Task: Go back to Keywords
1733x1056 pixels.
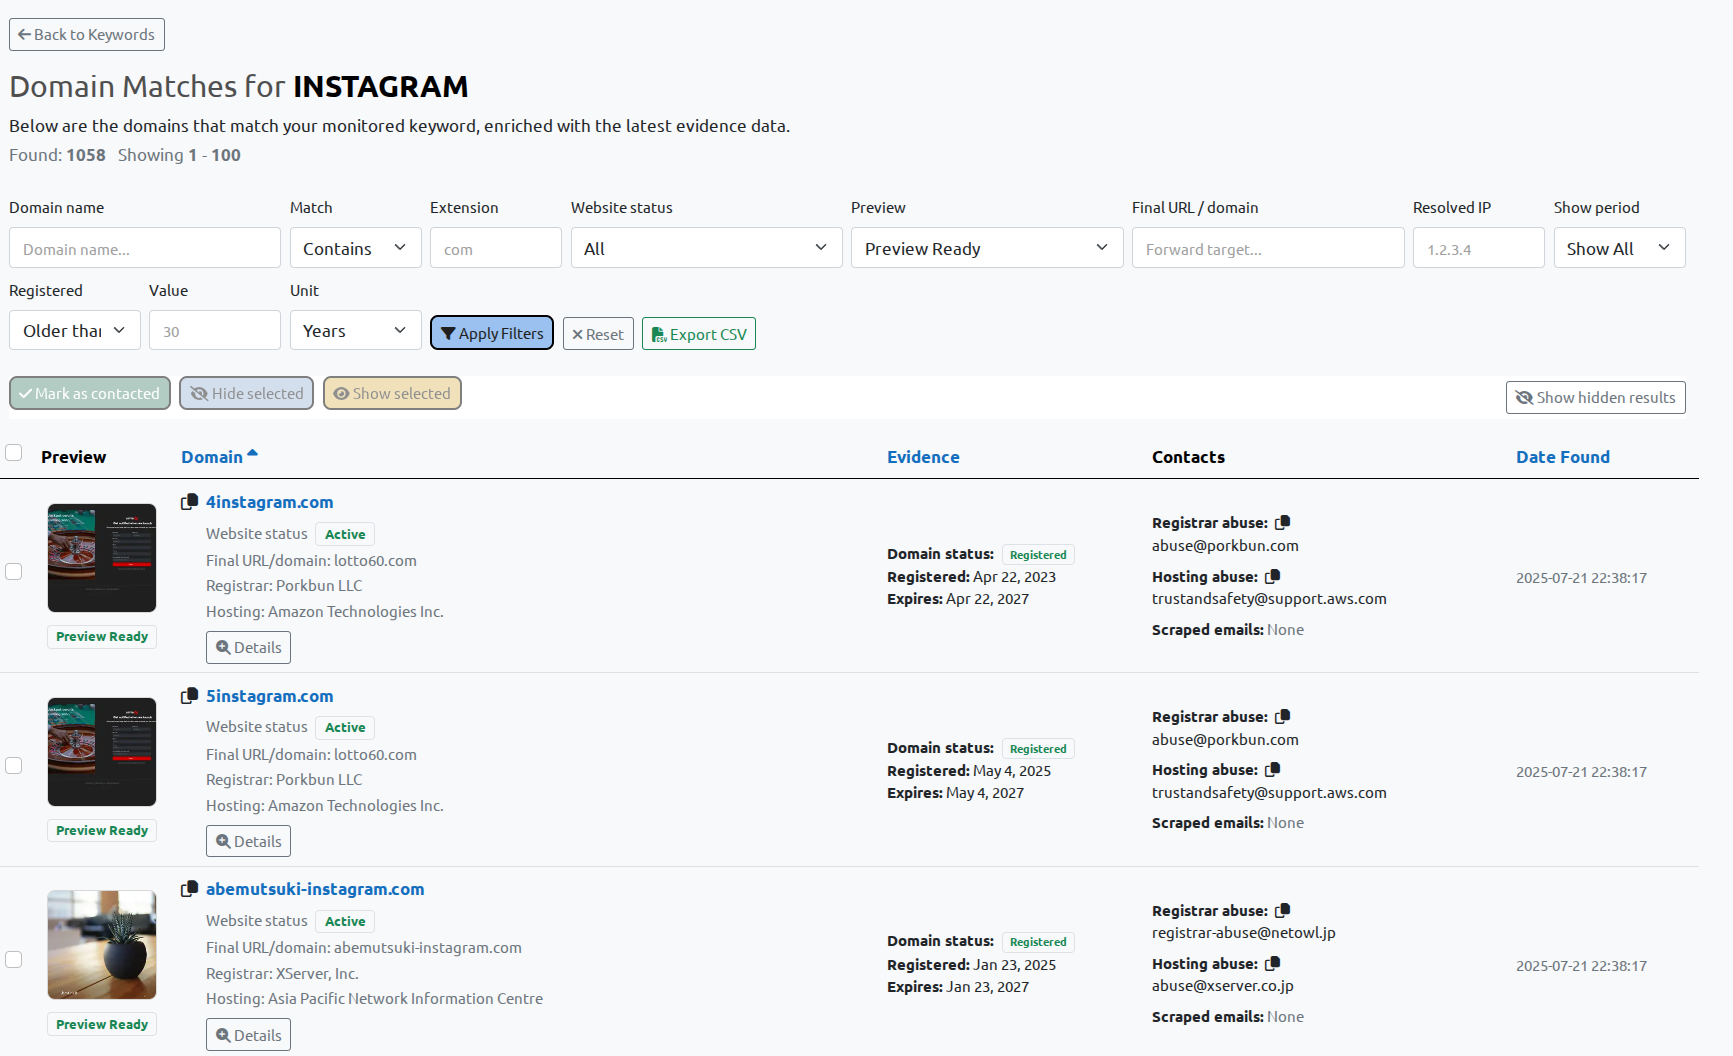Action: tap(87, 34)
